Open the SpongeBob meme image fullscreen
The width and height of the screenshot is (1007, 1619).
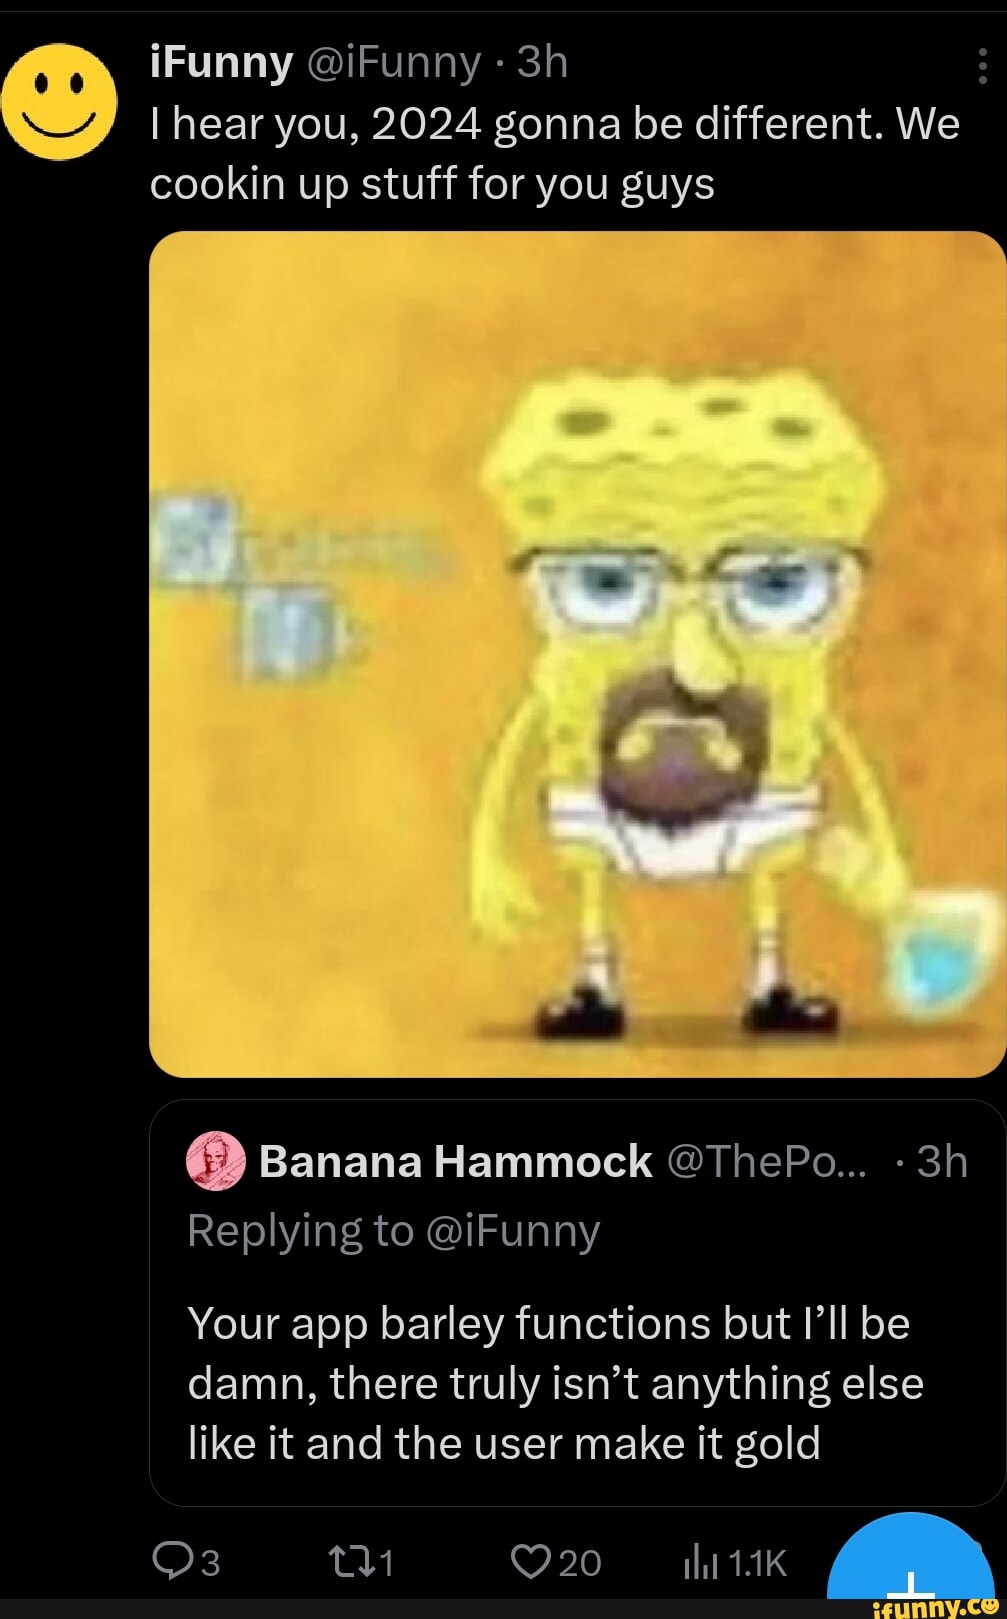pos(578,650)
